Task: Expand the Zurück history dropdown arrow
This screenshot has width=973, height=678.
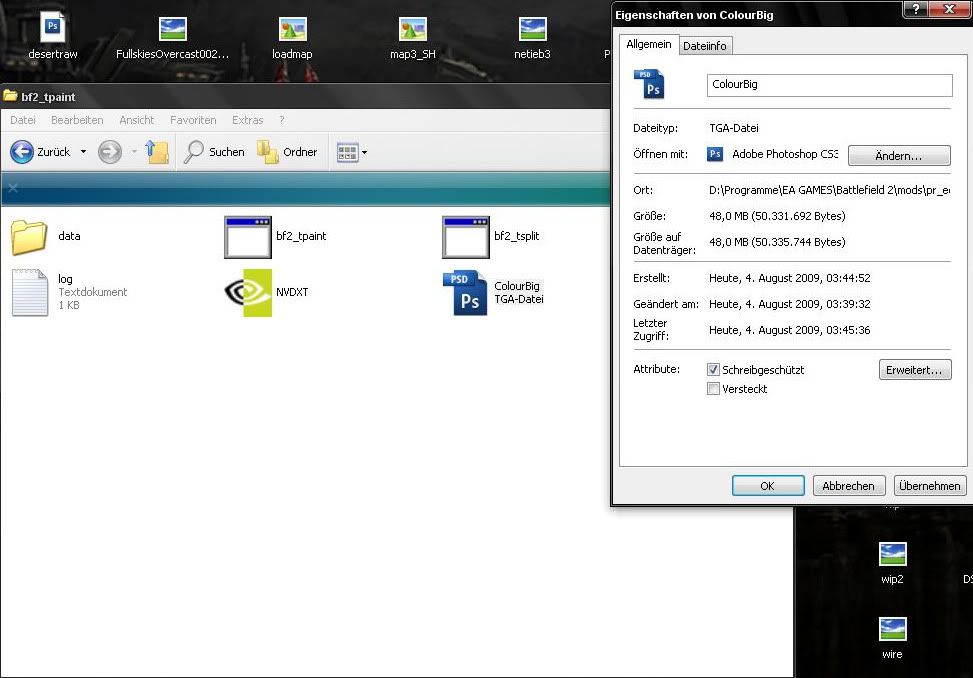Action: 83,152
